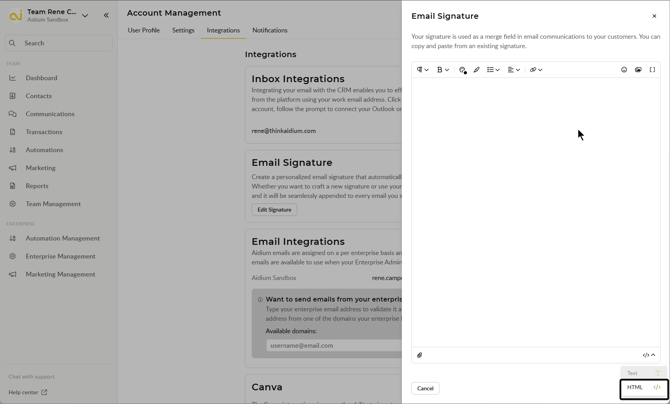This screenshot has height=404, width=670.
Task: Close the Email Signature panel
Action: [x=654, y=16]
